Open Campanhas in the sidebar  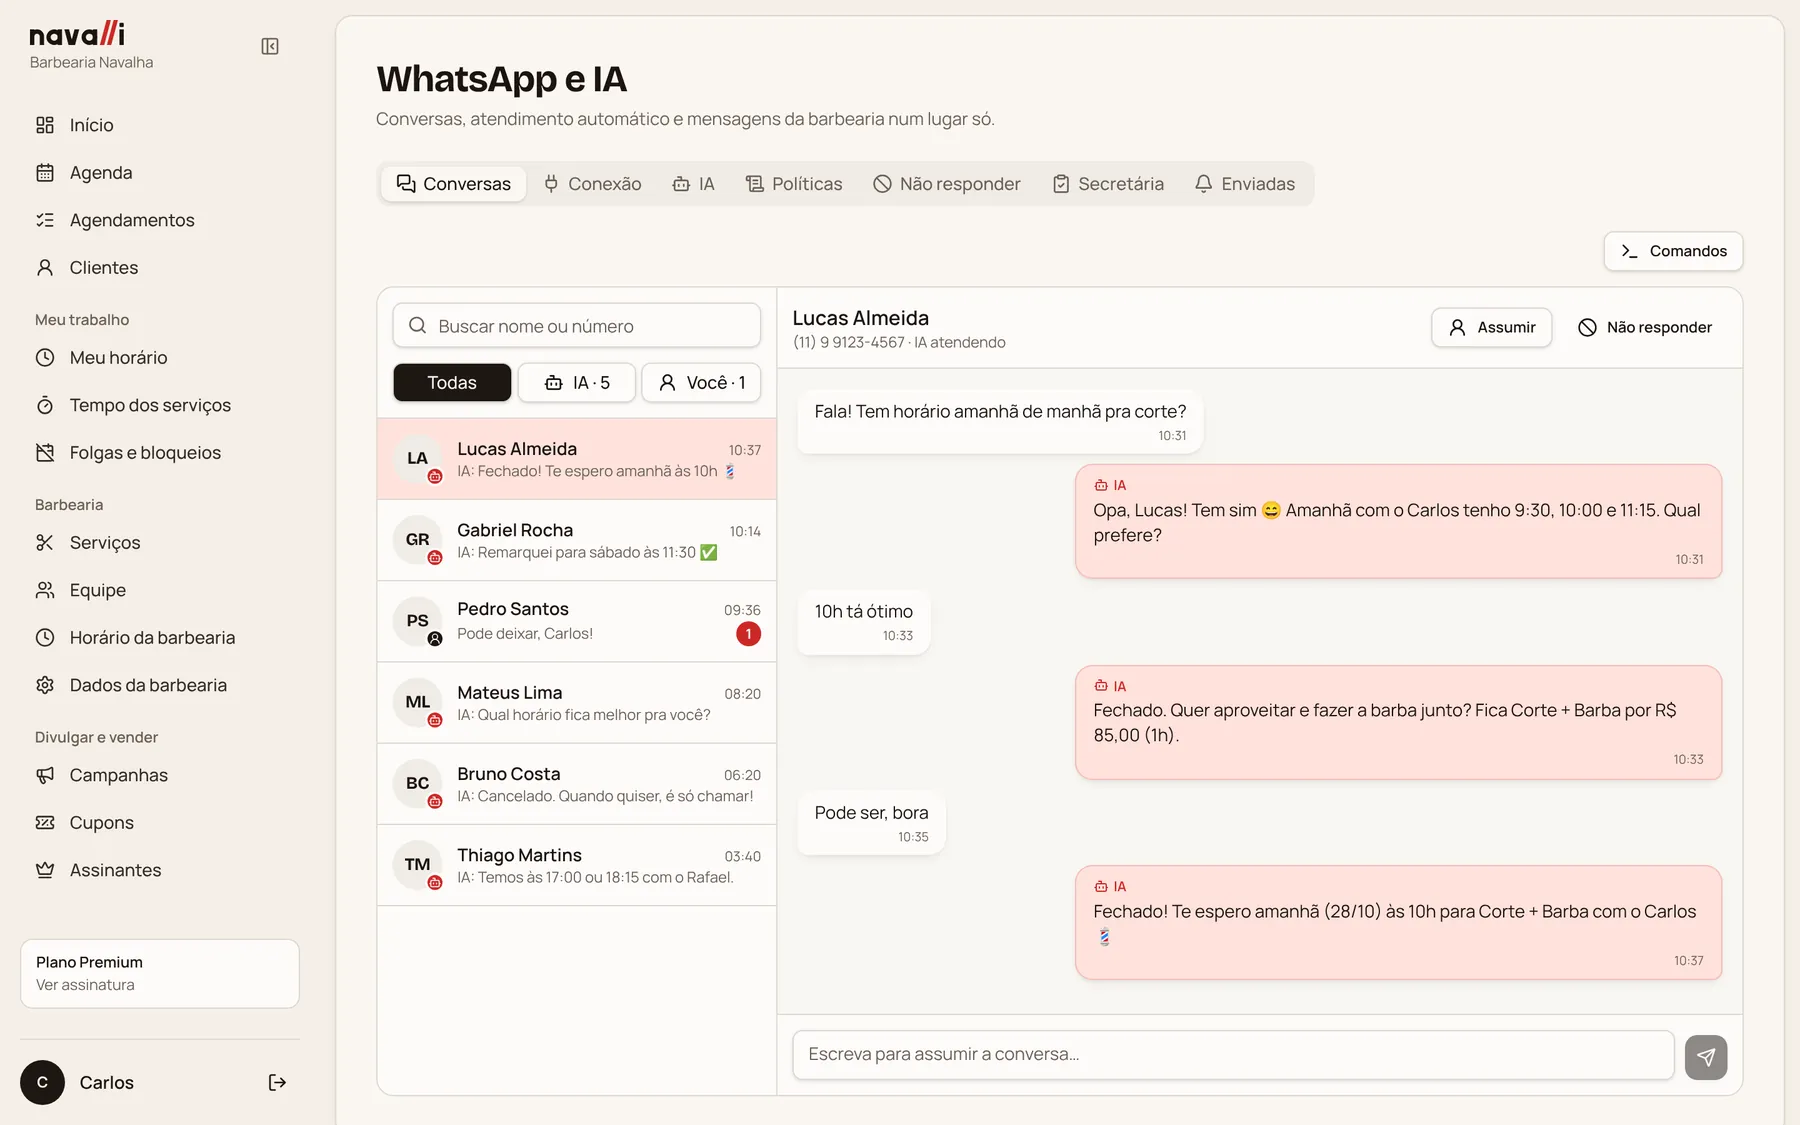click(x=160, y=775)
